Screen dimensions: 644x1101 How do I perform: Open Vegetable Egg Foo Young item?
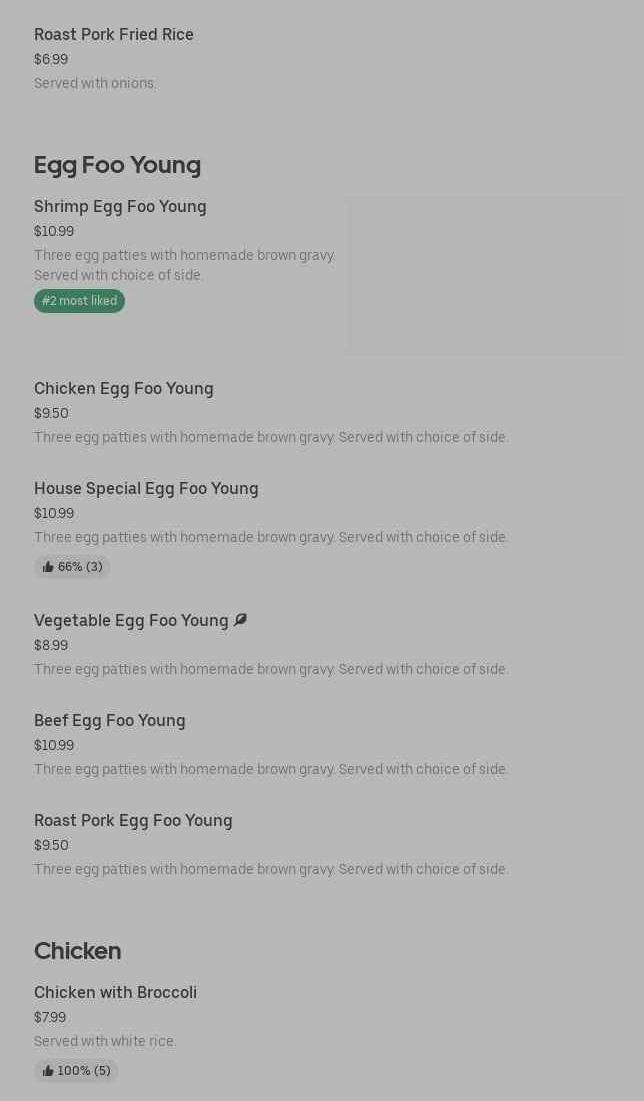131,621
